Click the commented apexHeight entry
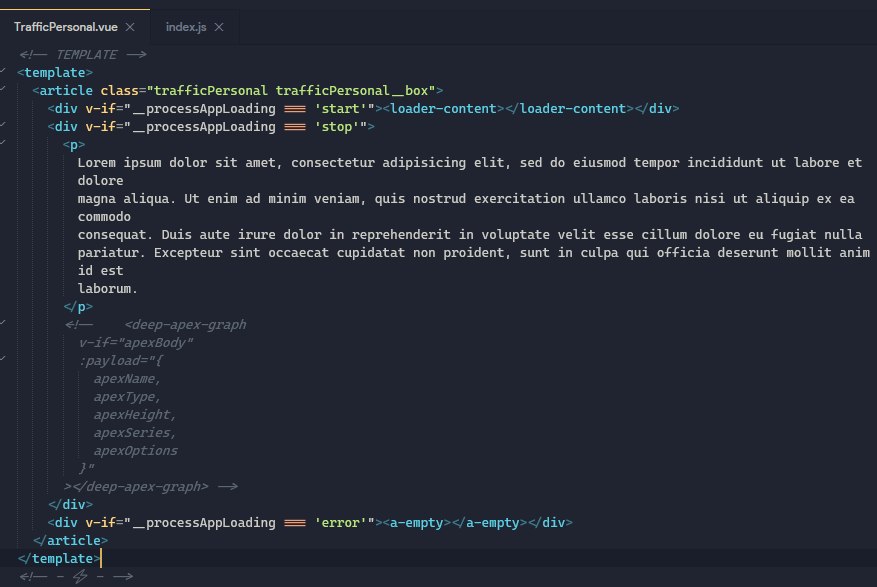 point(134,414)
